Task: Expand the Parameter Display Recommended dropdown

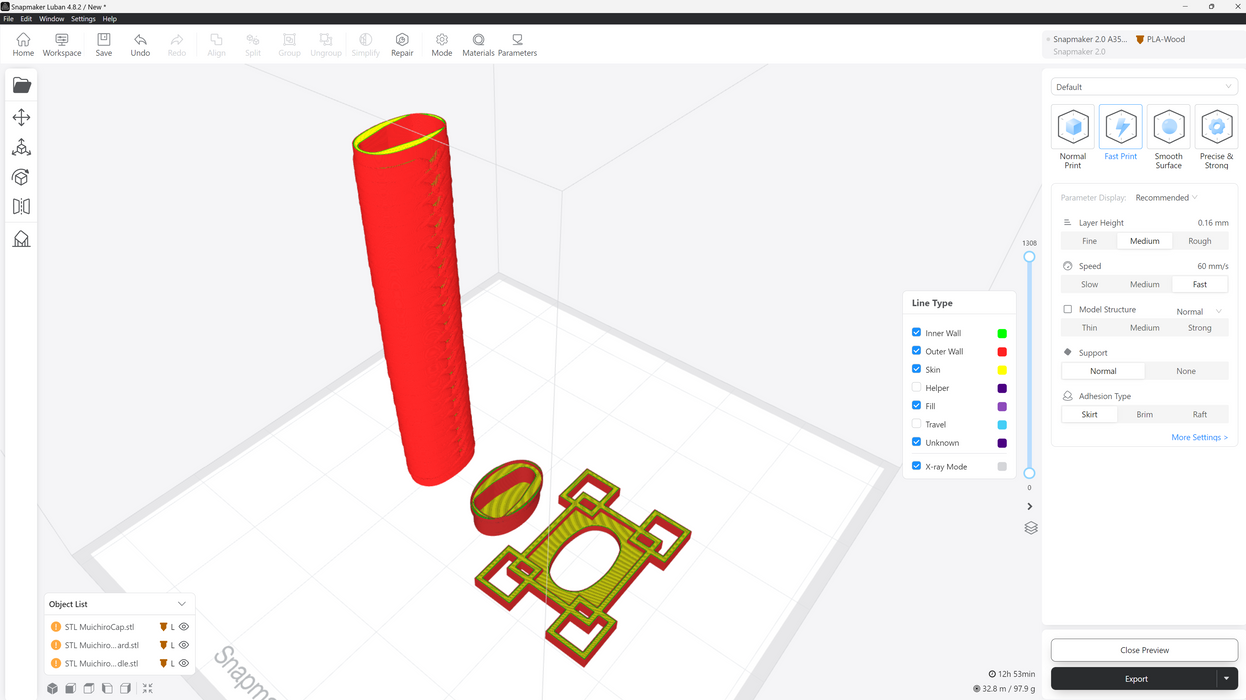Action: tap(1166, 198)
